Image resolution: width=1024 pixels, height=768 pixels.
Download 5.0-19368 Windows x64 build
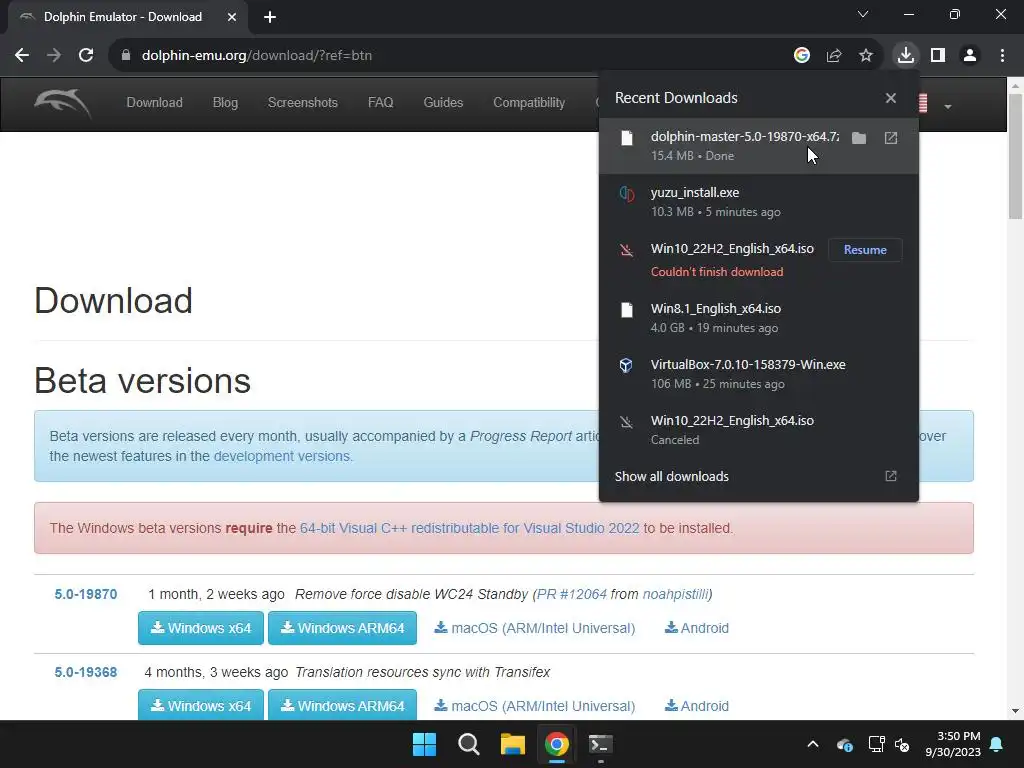(200, 705)
